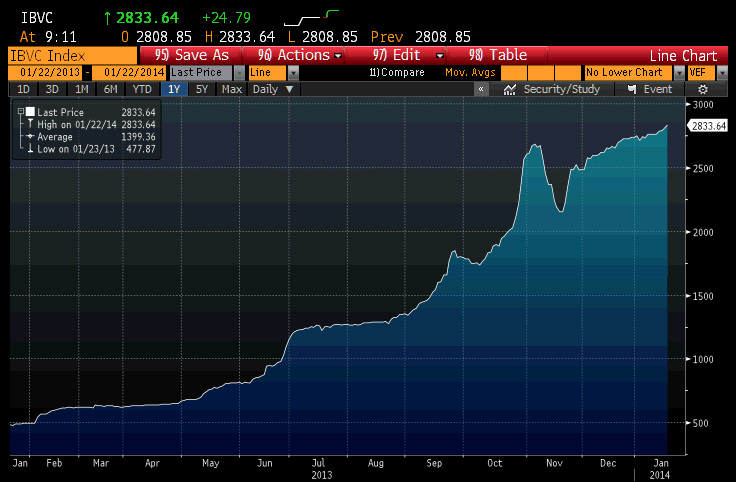Click the Low marker icon in legend
This screenshot has height=482, width=736.
(x=30, y=148)
